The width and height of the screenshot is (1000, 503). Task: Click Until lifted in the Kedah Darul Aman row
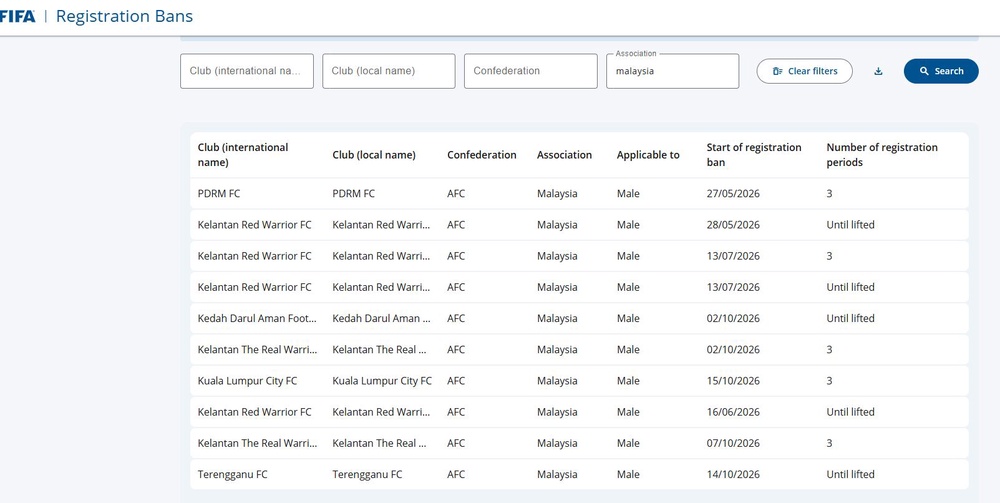[x=850, y=319]
